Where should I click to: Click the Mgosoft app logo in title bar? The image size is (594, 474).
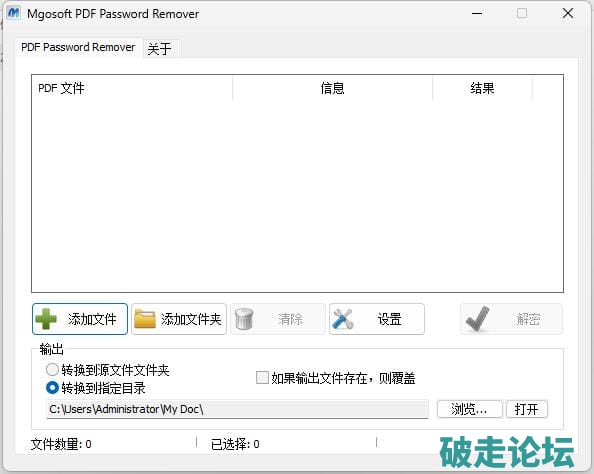coord(14,13)
